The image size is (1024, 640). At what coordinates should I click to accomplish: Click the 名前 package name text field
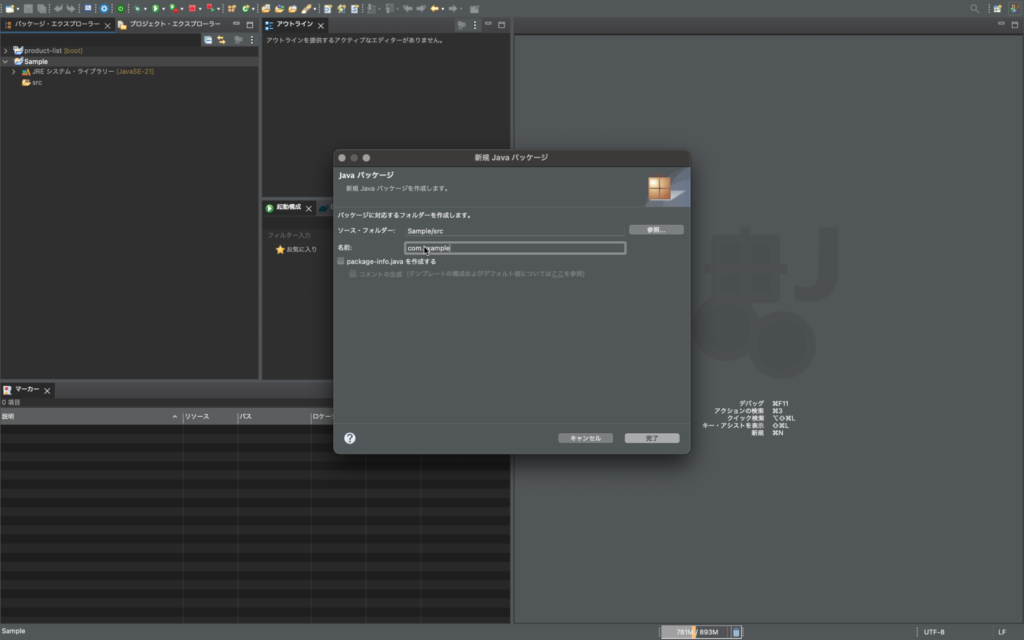click(514, 248)
